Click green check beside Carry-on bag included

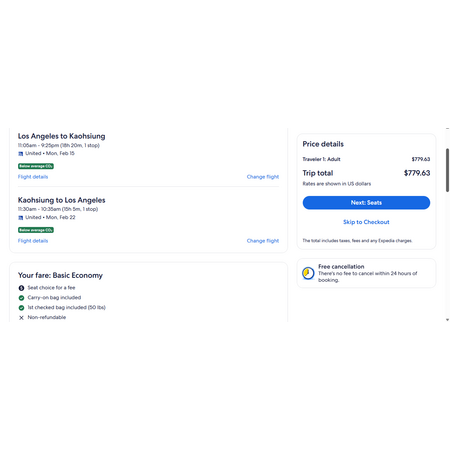coord(21,298)
